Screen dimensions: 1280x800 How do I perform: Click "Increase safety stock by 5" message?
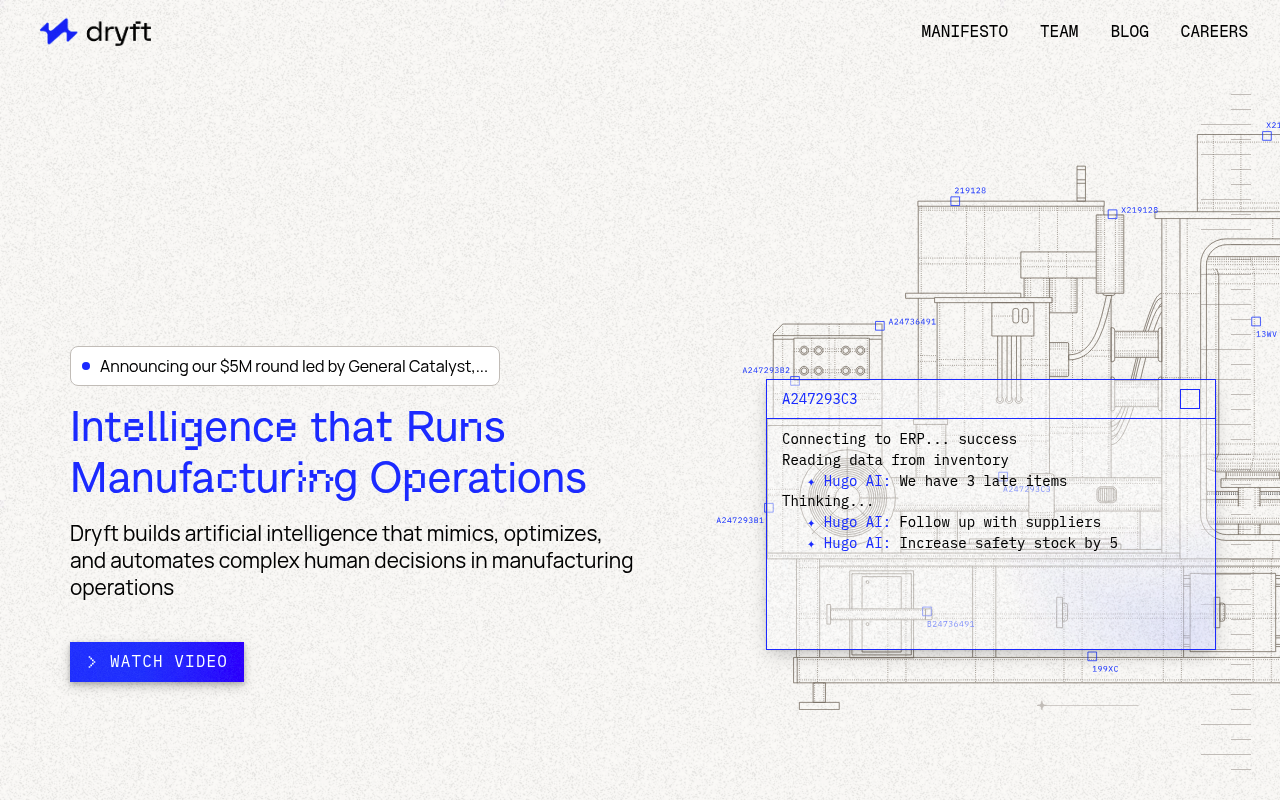pyautogui.click(x=1008, y=543)
